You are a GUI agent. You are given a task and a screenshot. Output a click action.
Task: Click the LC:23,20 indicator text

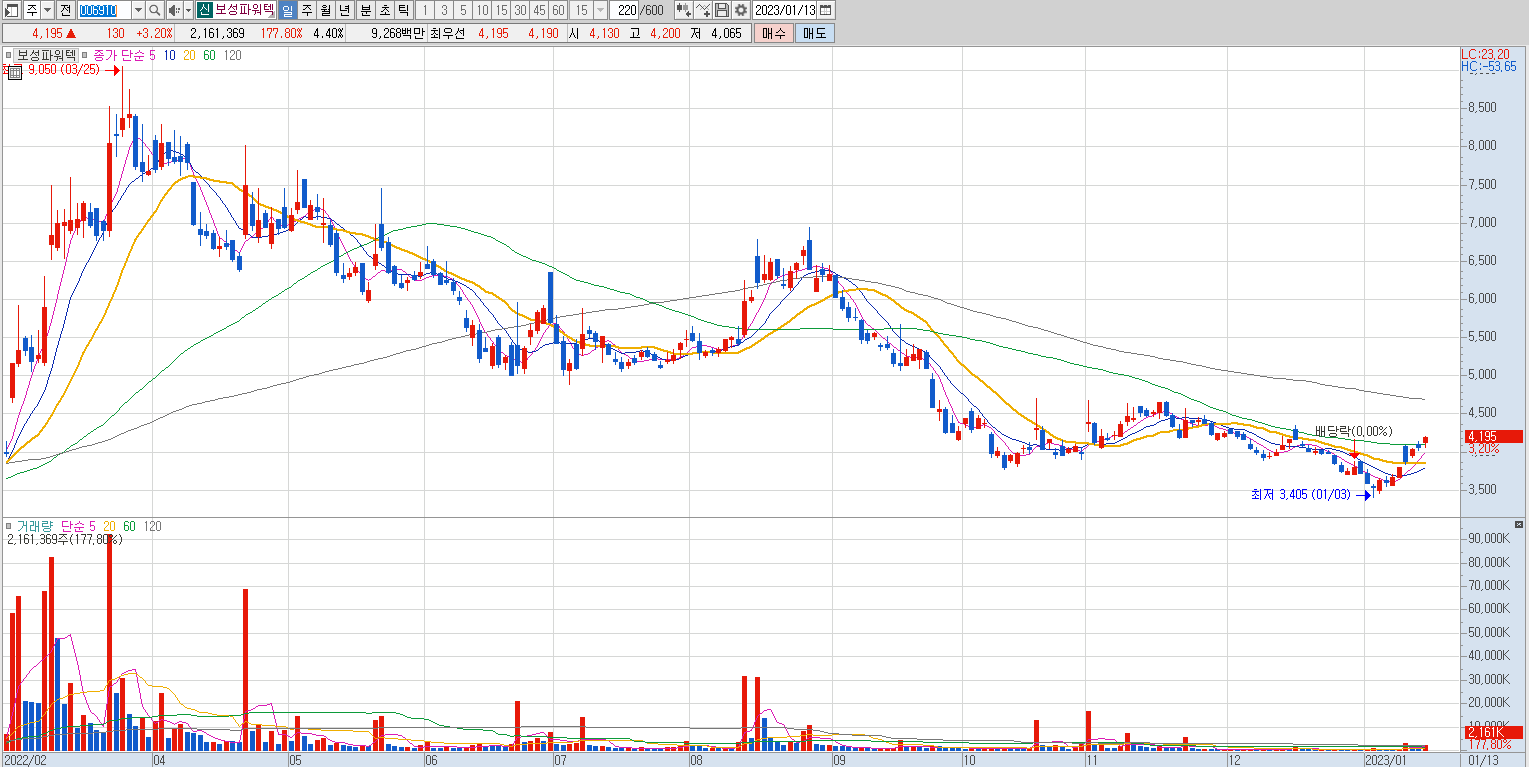[x=1485, y=54]
